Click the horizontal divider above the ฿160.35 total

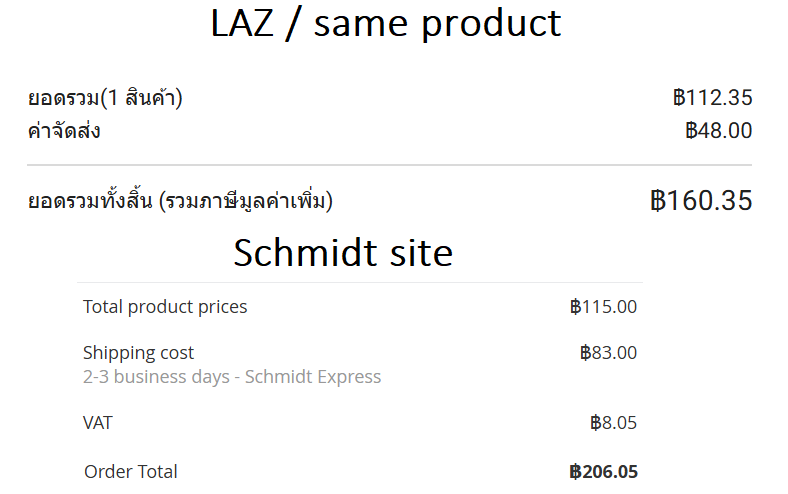pyautogui.click(x=389, y=165)
